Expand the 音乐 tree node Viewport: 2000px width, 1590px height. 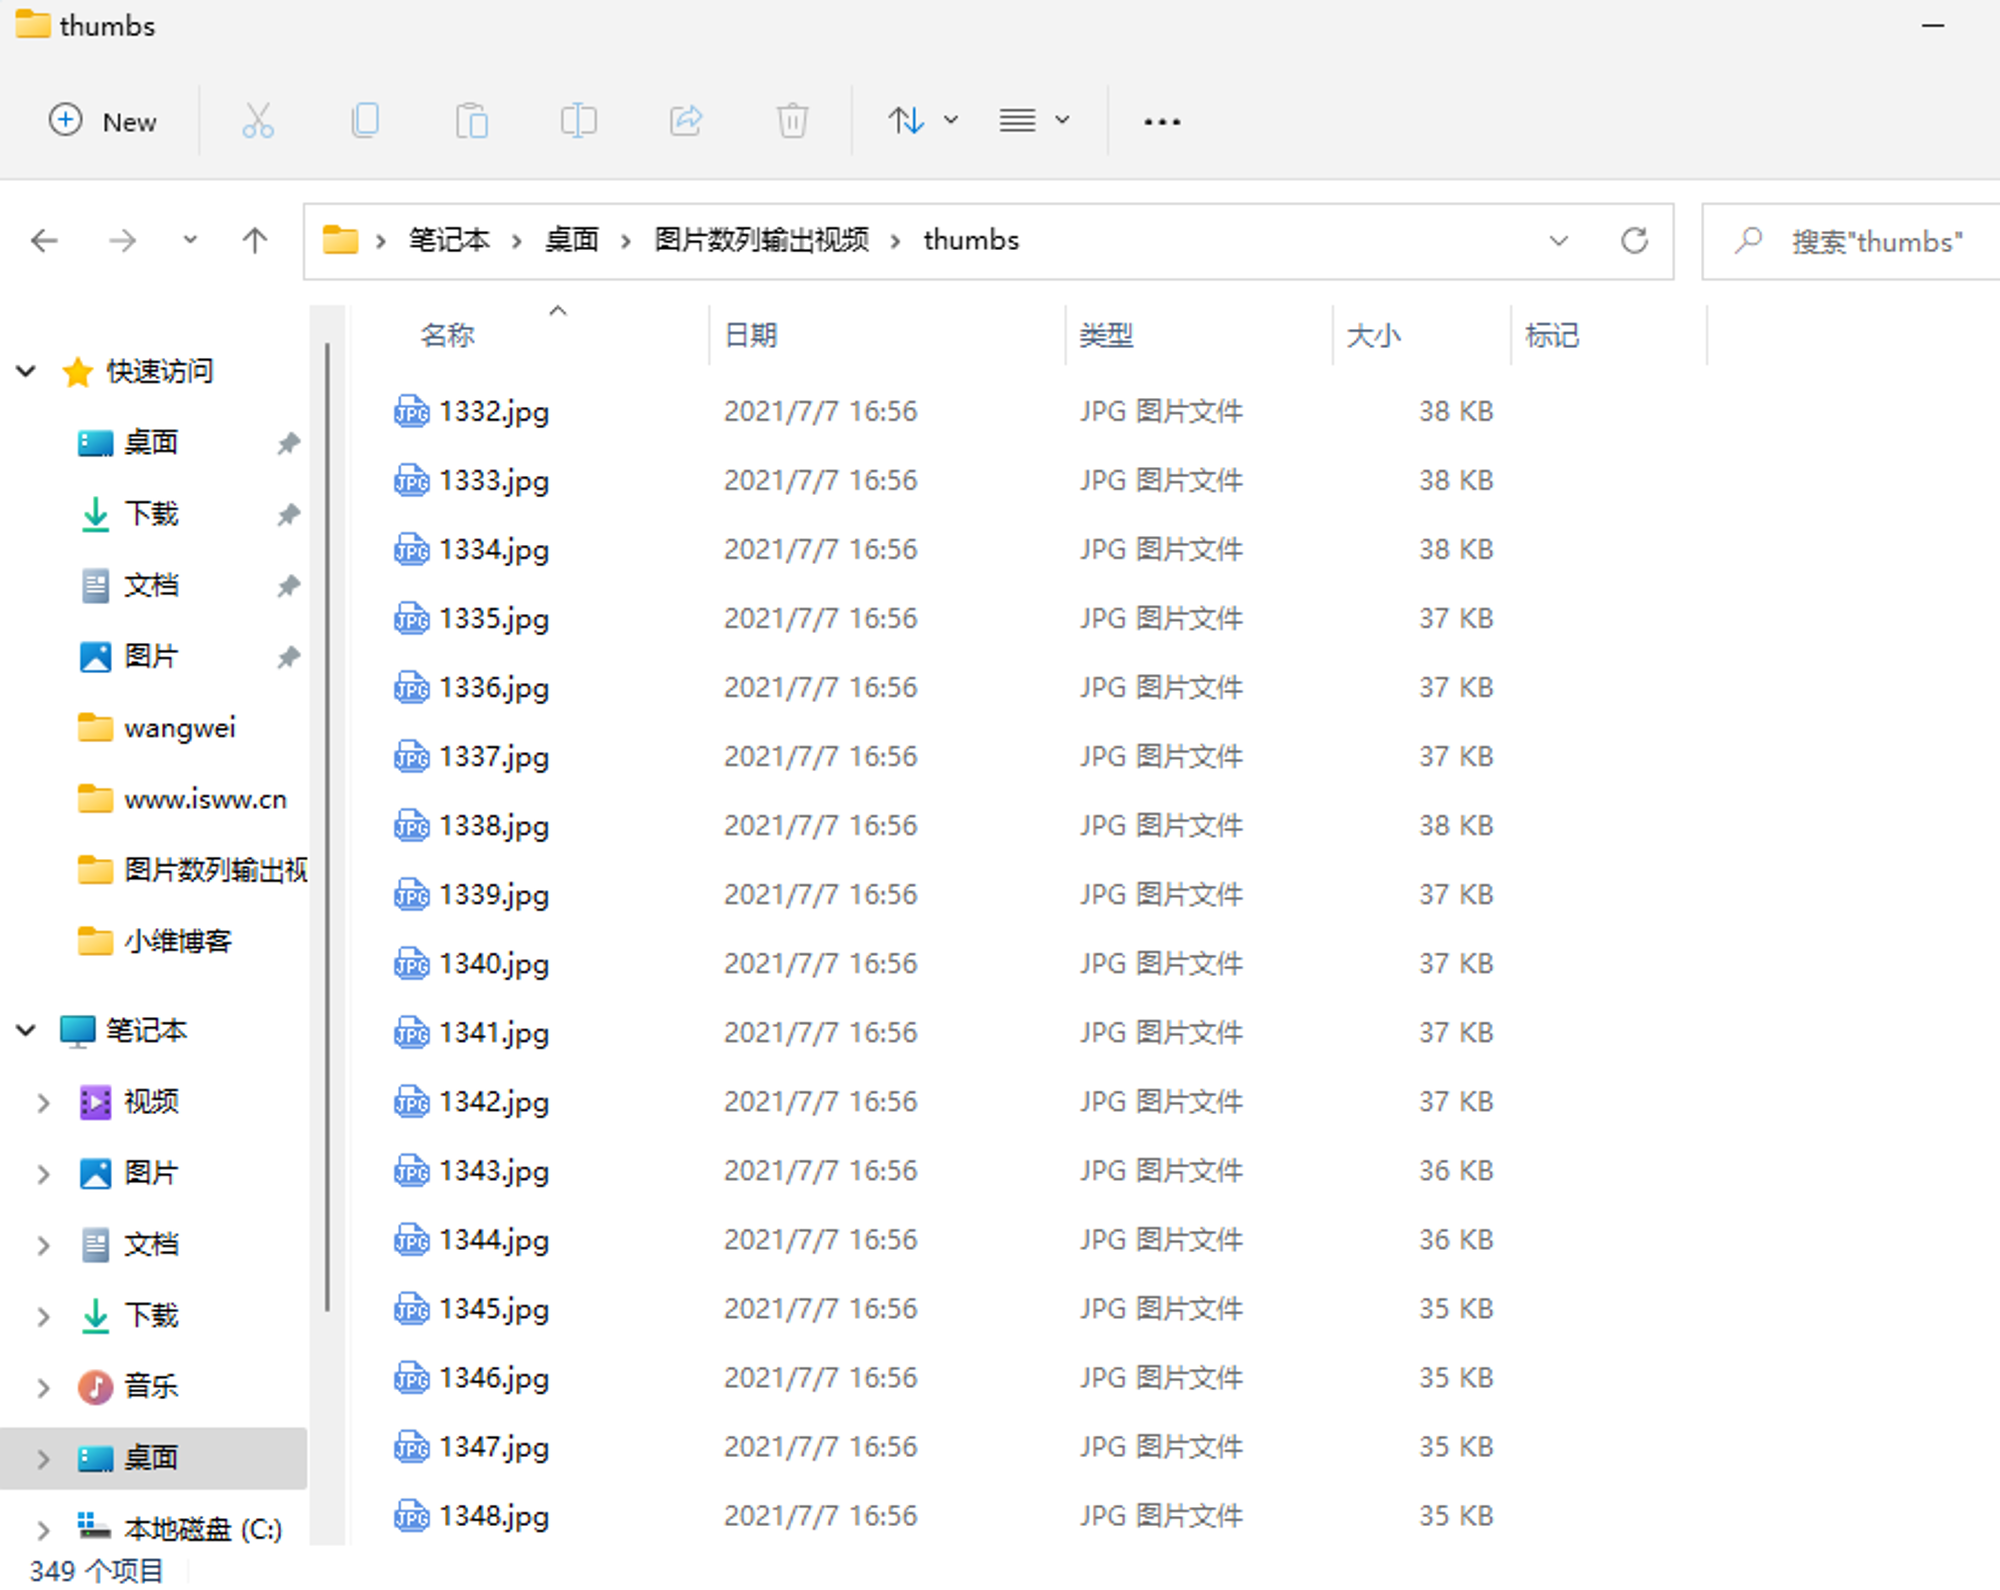click(43, 1387)
